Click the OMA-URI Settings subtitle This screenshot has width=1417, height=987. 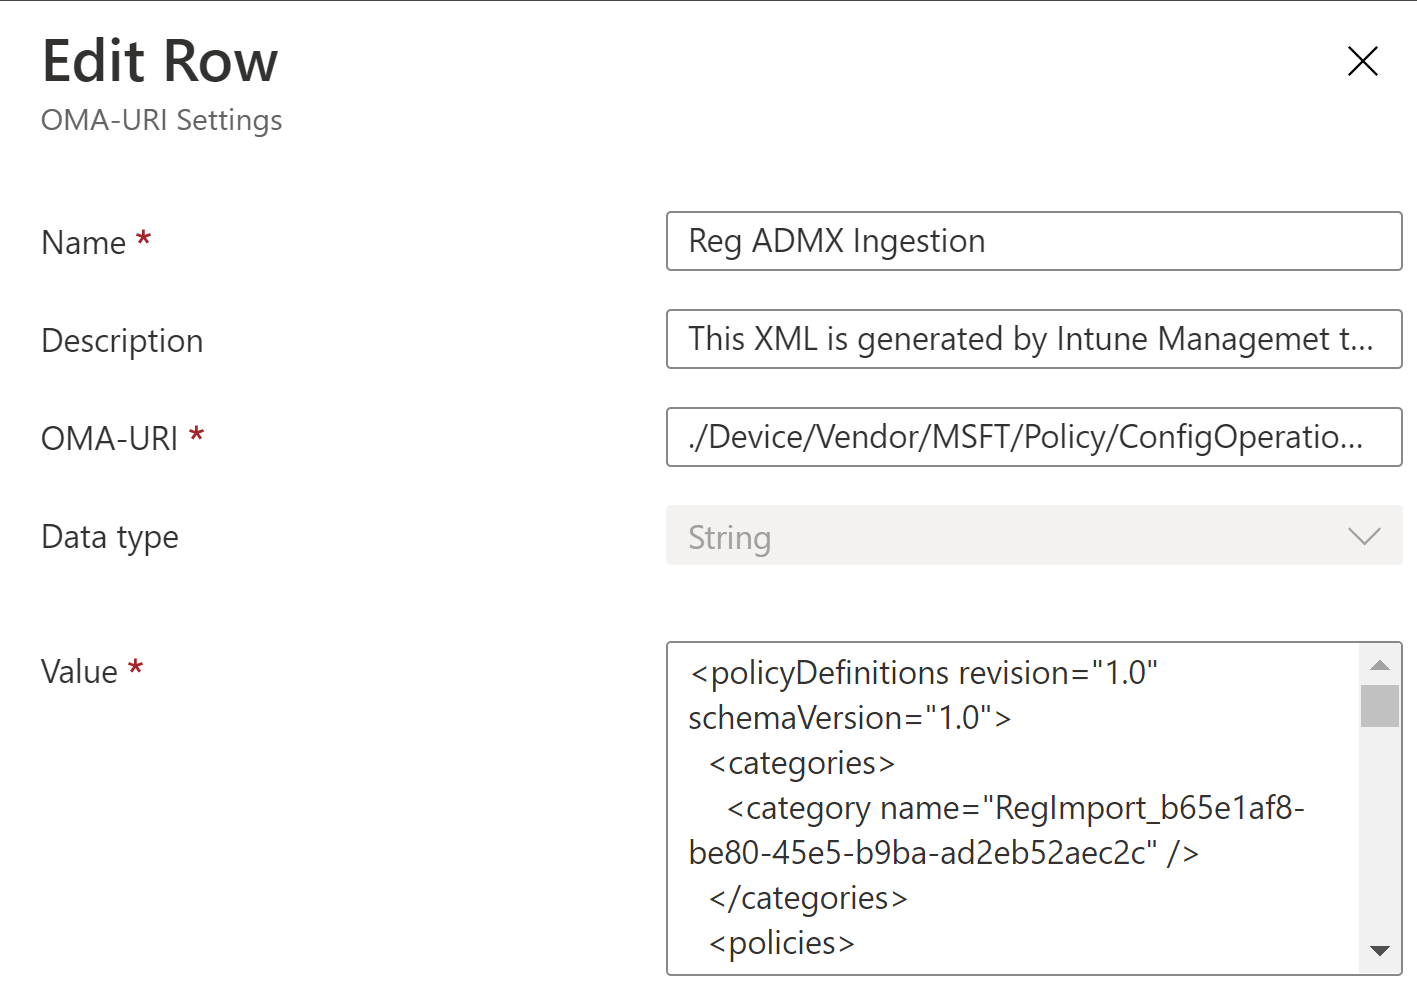click(x=161, y=120)
